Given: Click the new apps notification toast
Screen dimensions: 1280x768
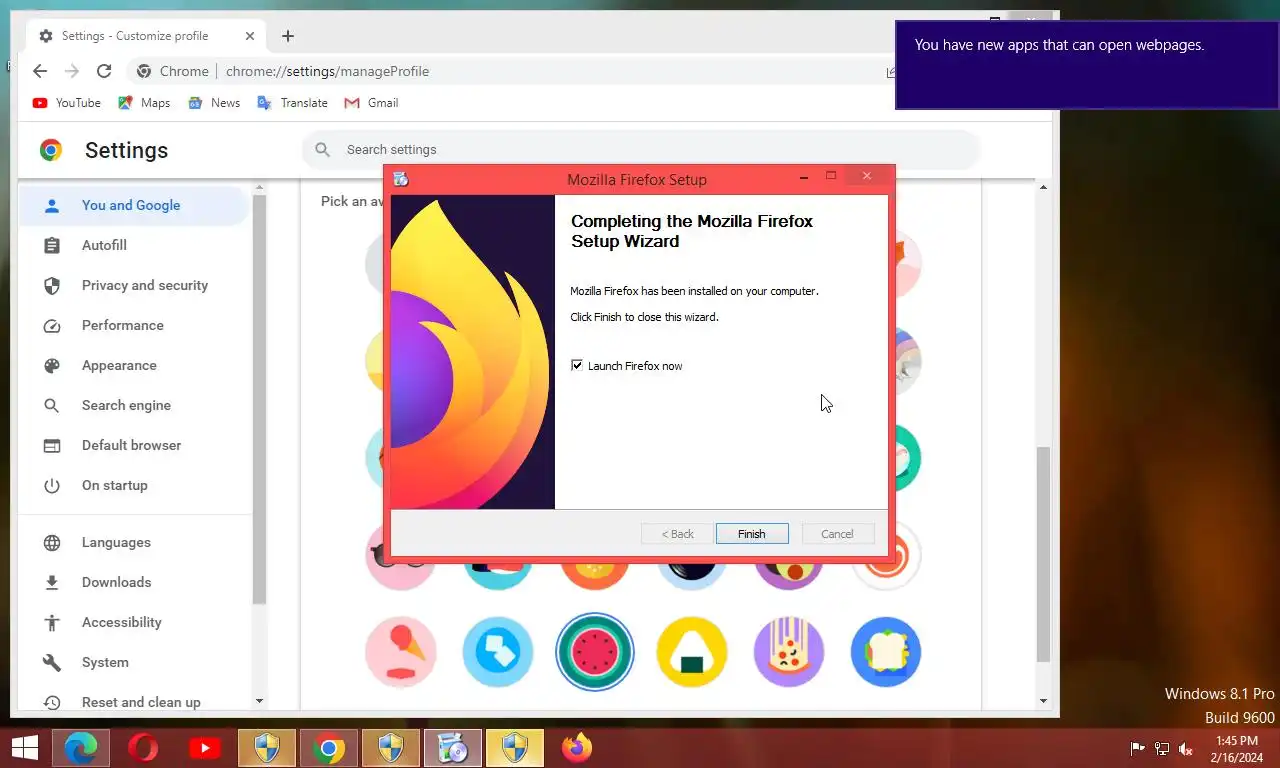Looking at the screenshot, I should 1087,65.
